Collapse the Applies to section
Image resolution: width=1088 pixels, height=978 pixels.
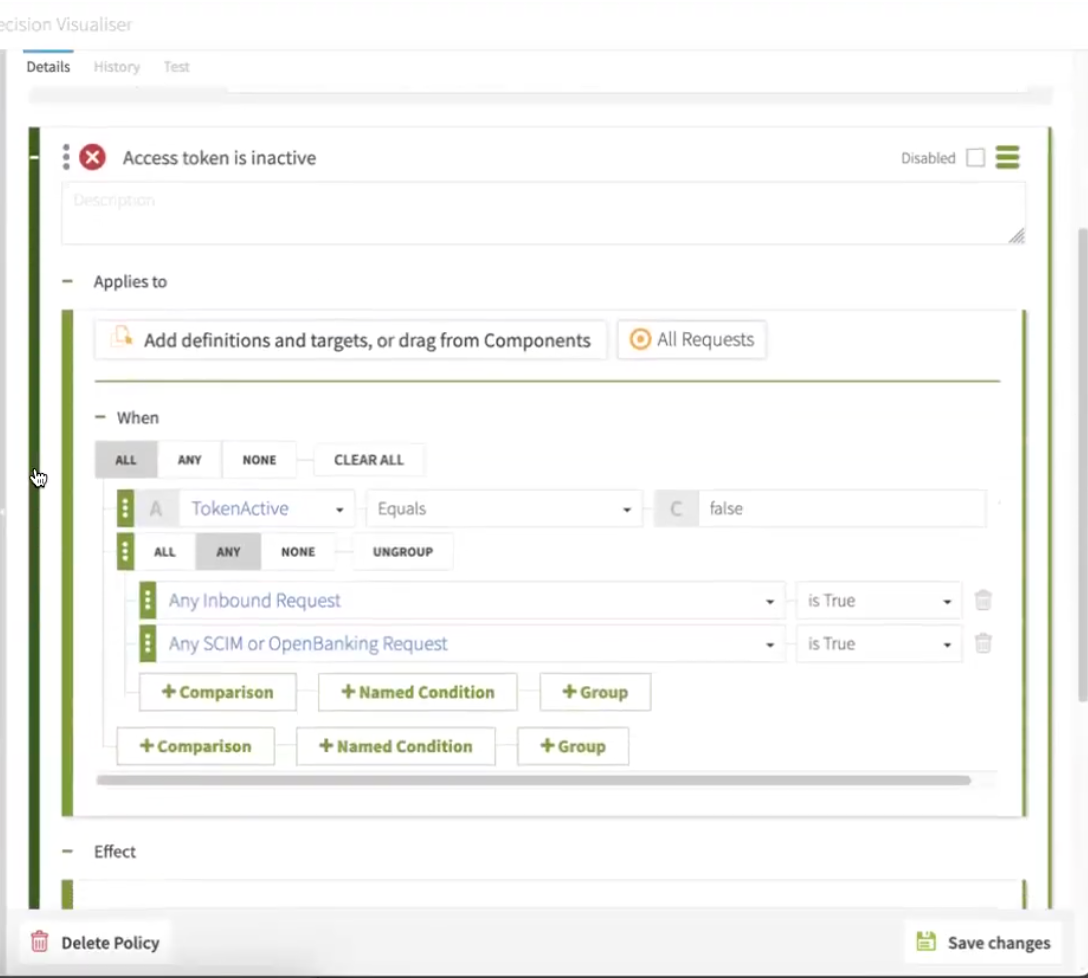coord(68,282)
